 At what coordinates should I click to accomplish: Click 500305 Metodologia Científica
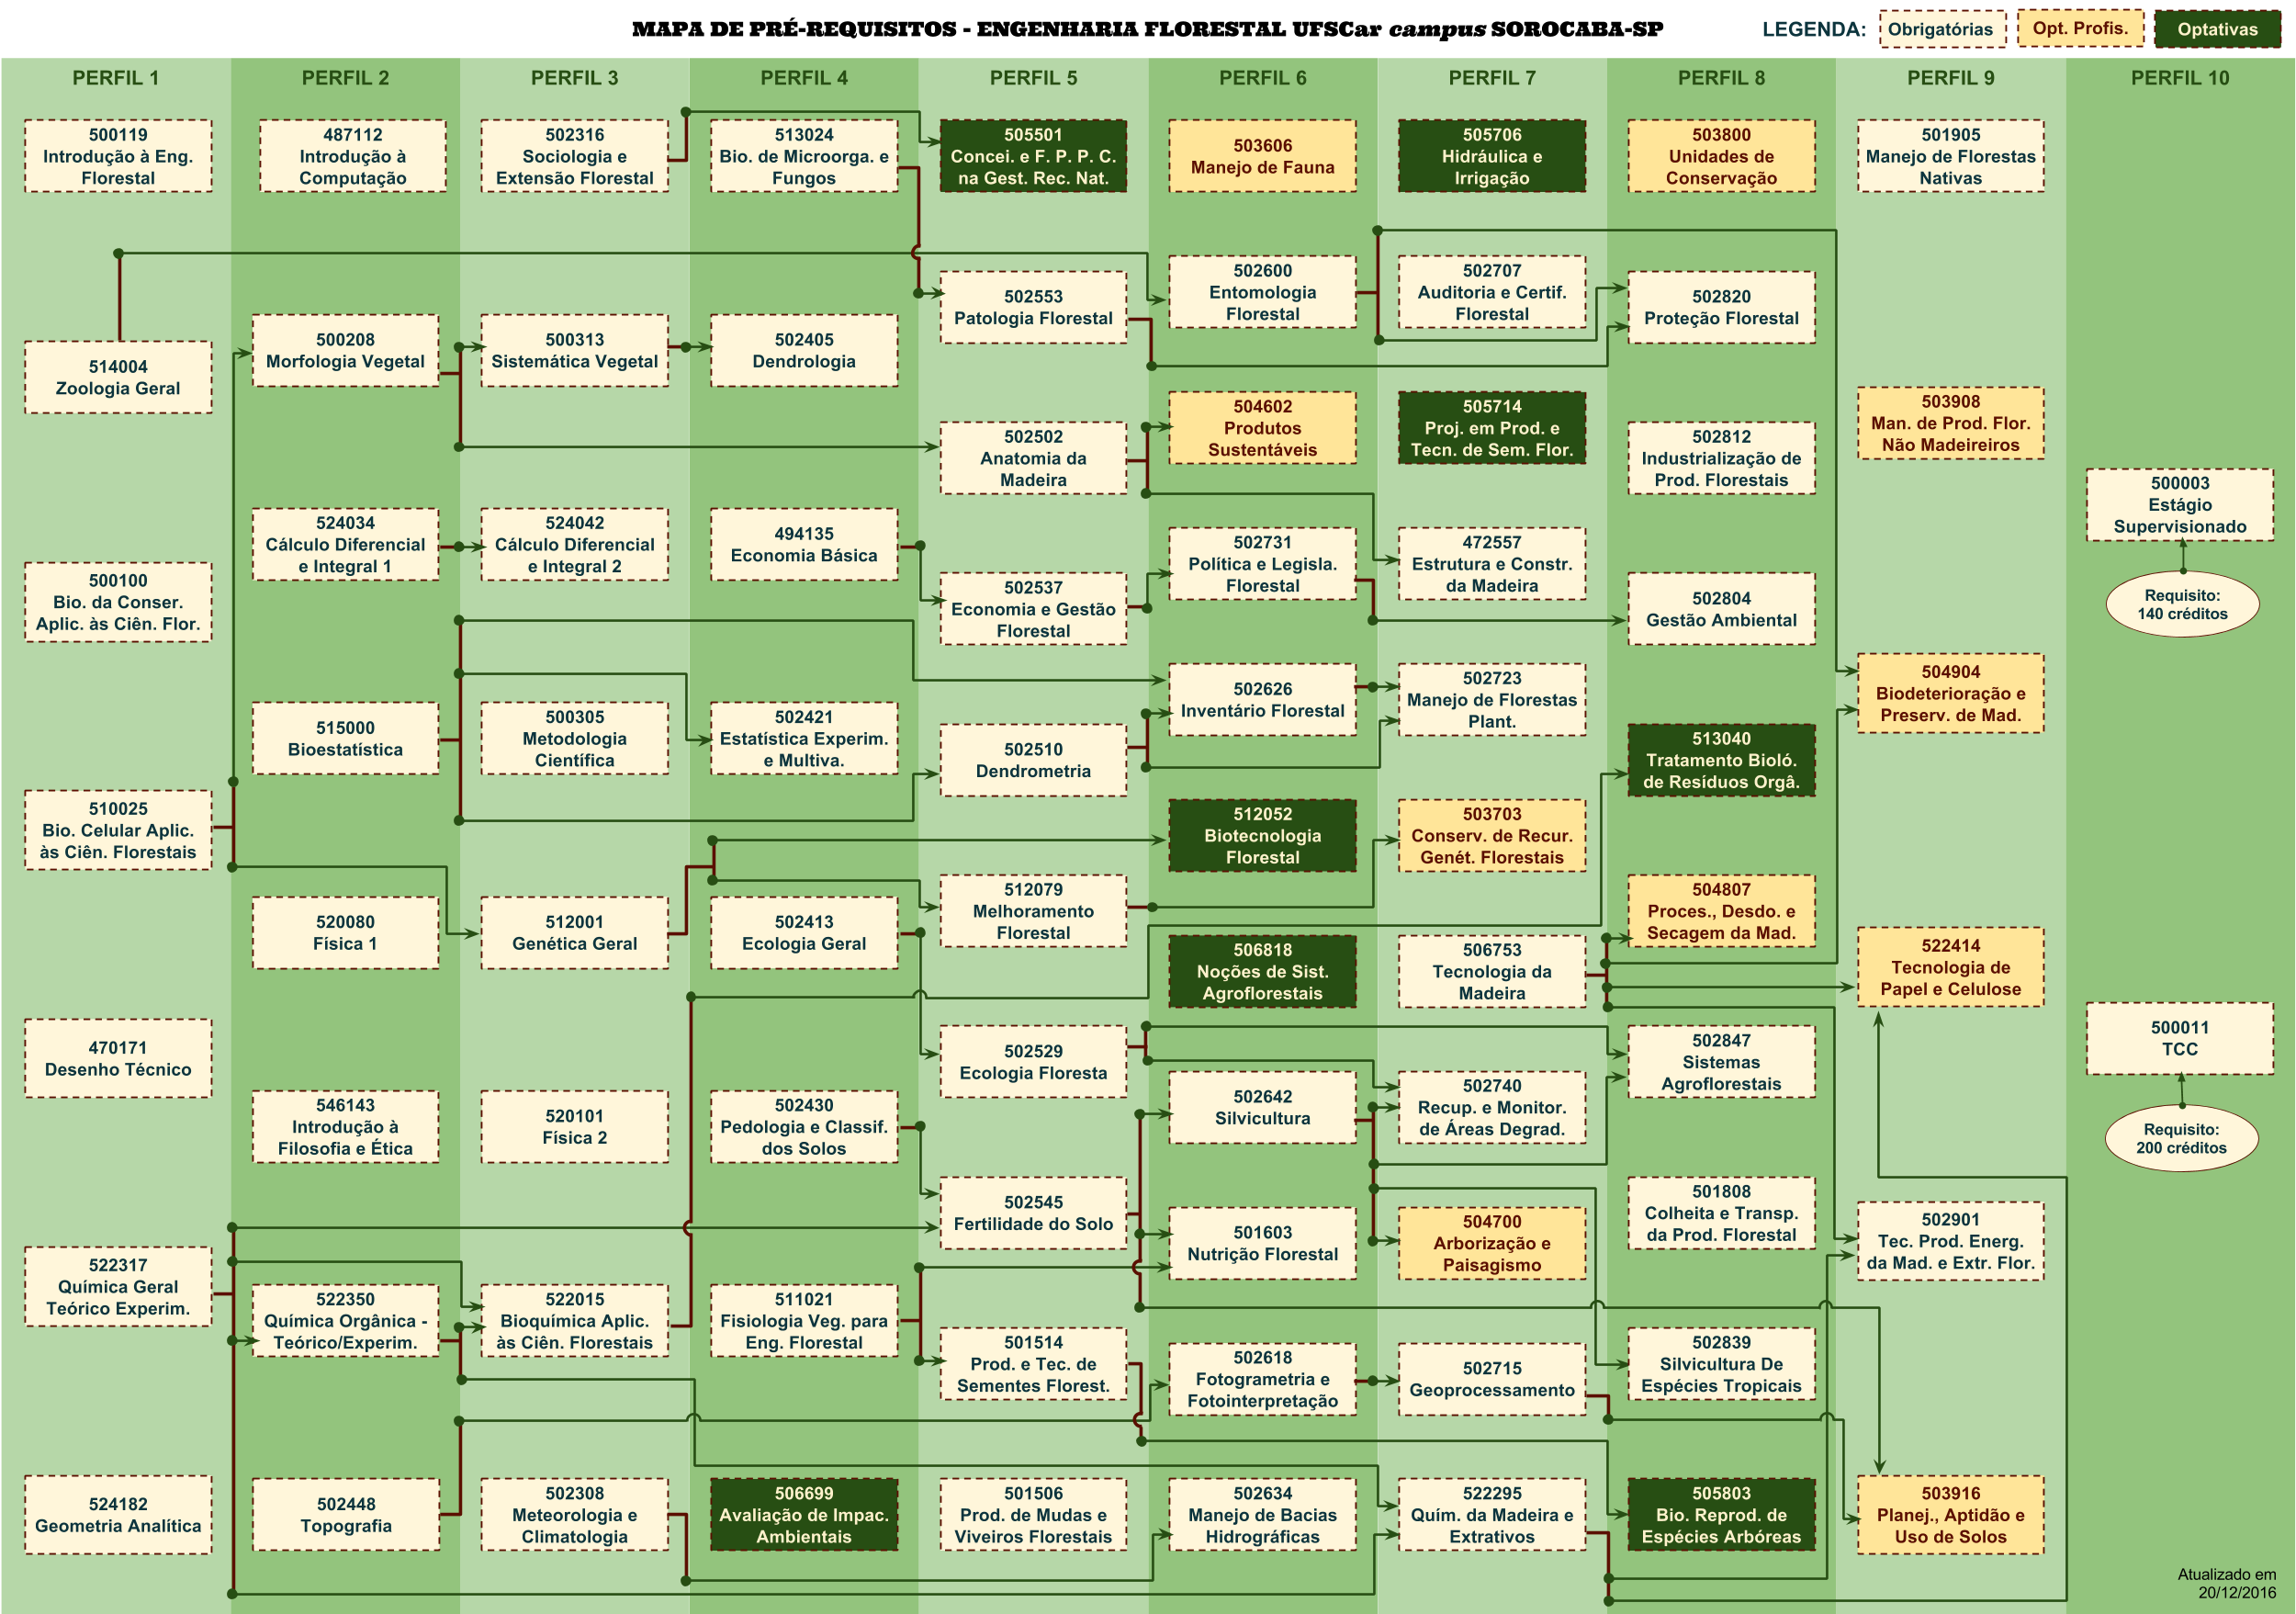point(575,738)
